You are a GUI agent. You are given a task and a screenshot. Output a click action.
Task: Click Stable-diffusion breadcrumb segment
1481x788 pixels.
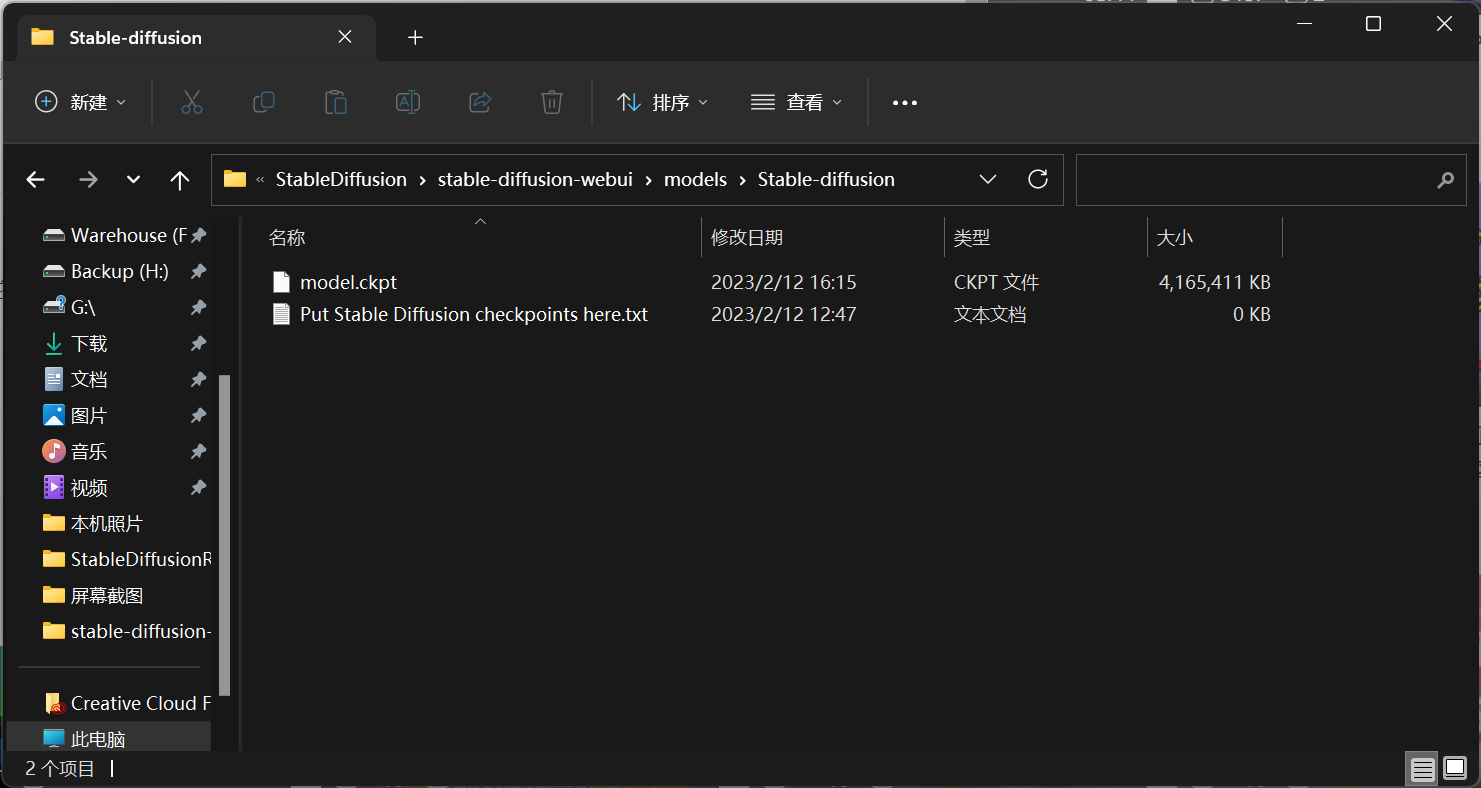[x=826, y=180]
